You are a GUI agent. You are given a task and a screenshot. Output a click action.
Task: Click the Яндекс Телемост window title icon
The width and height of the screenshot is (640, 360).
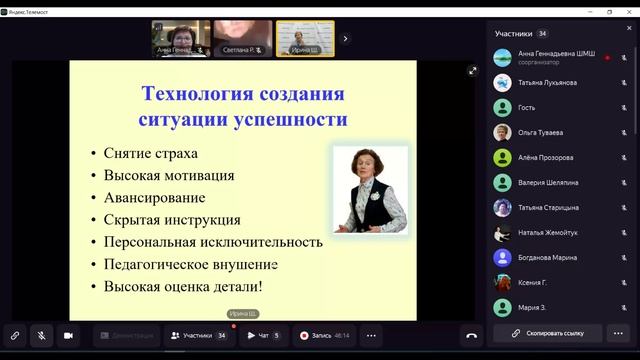click(4, 12)
